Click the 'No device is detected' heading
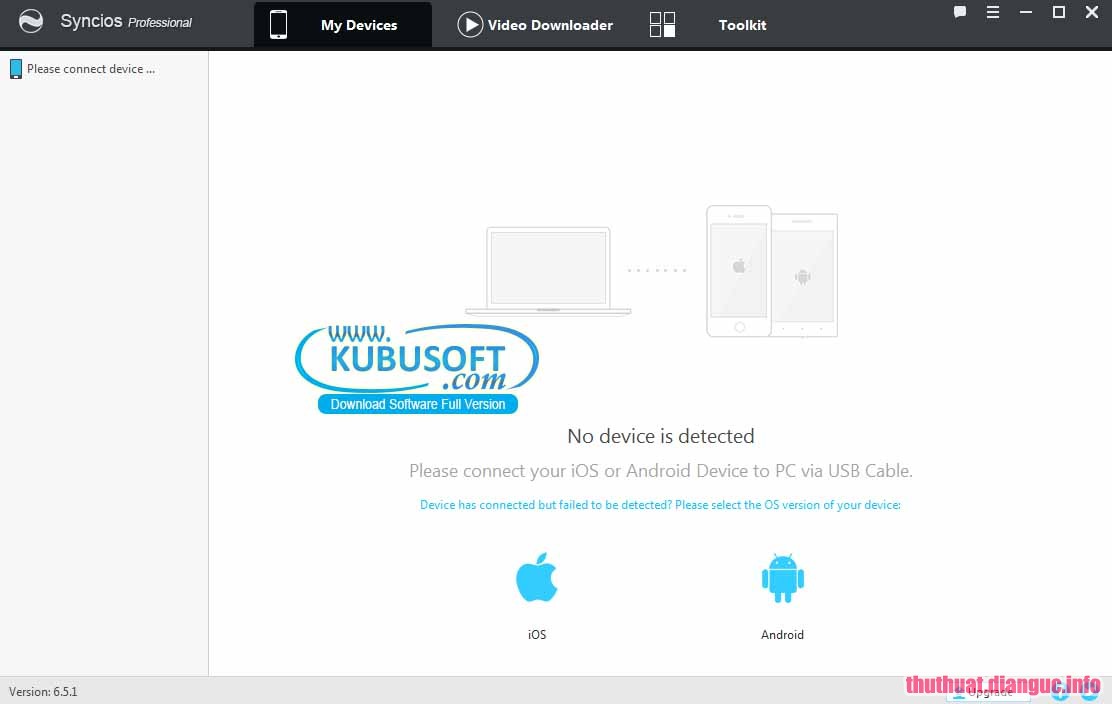The width and height of the screenshot is (1112, 704). (660, 436)
